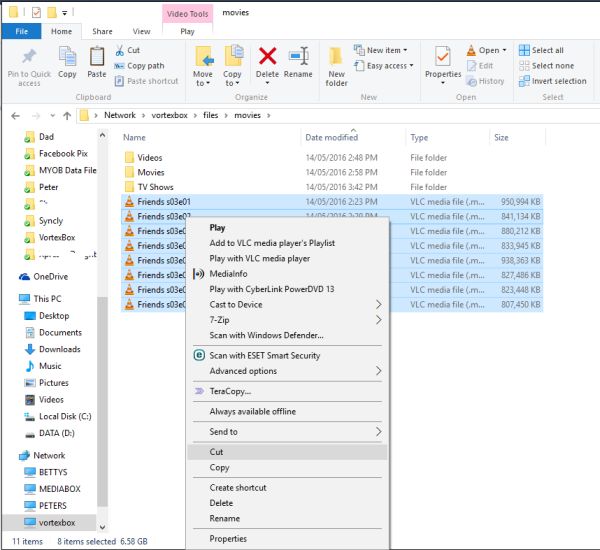This screenshot has height=550, width=600.
Task: Click the New folder icon
Action: tap(336, 57)
